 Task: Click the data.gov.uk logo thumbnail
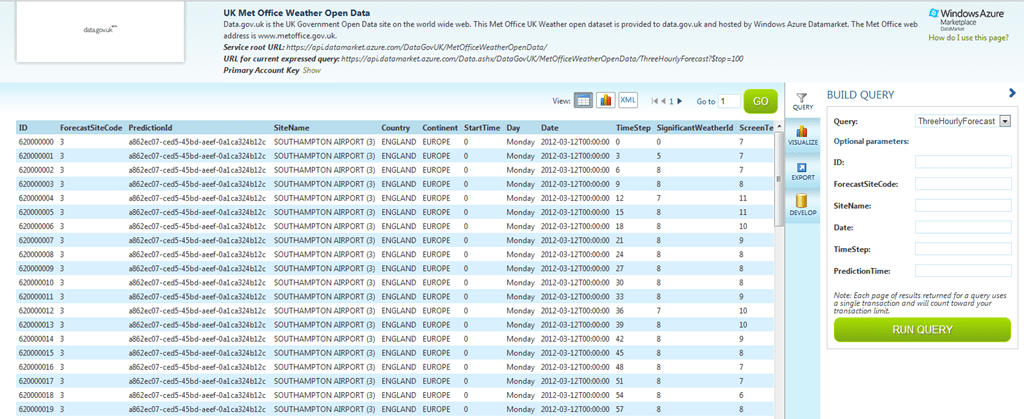(x=100, y=30)
